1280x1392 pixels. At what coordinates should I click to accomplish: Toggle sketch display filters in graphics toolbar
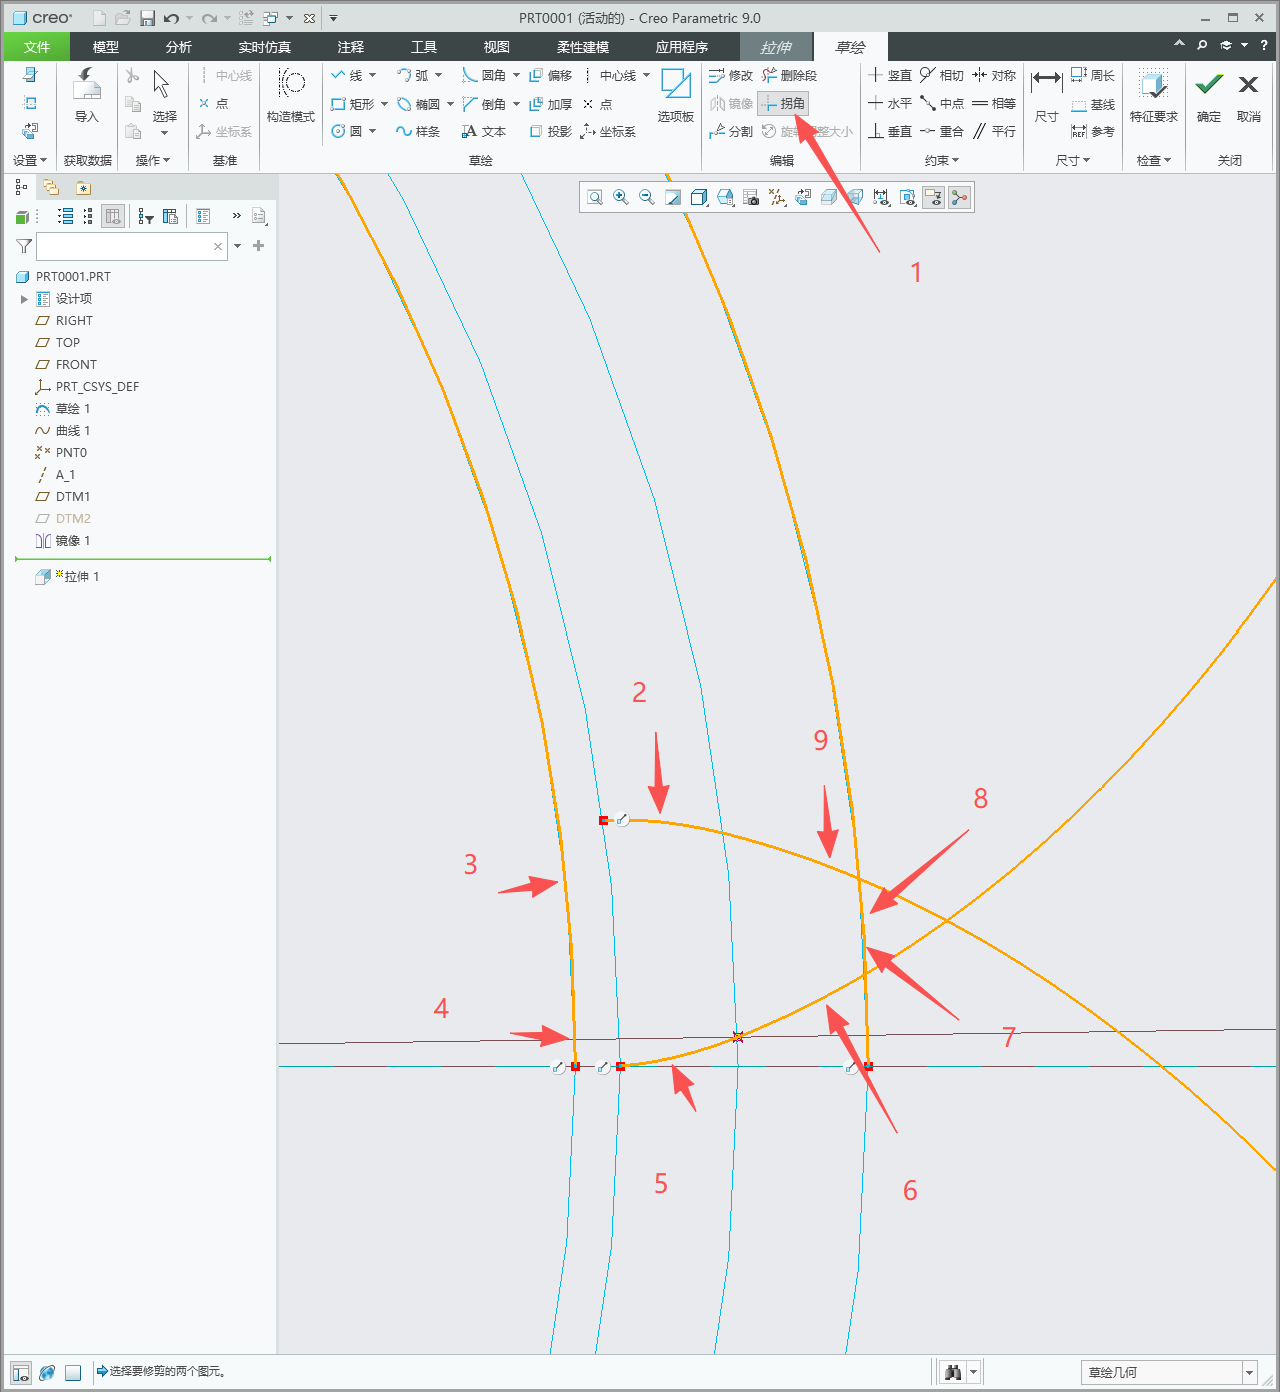[881, 198]
